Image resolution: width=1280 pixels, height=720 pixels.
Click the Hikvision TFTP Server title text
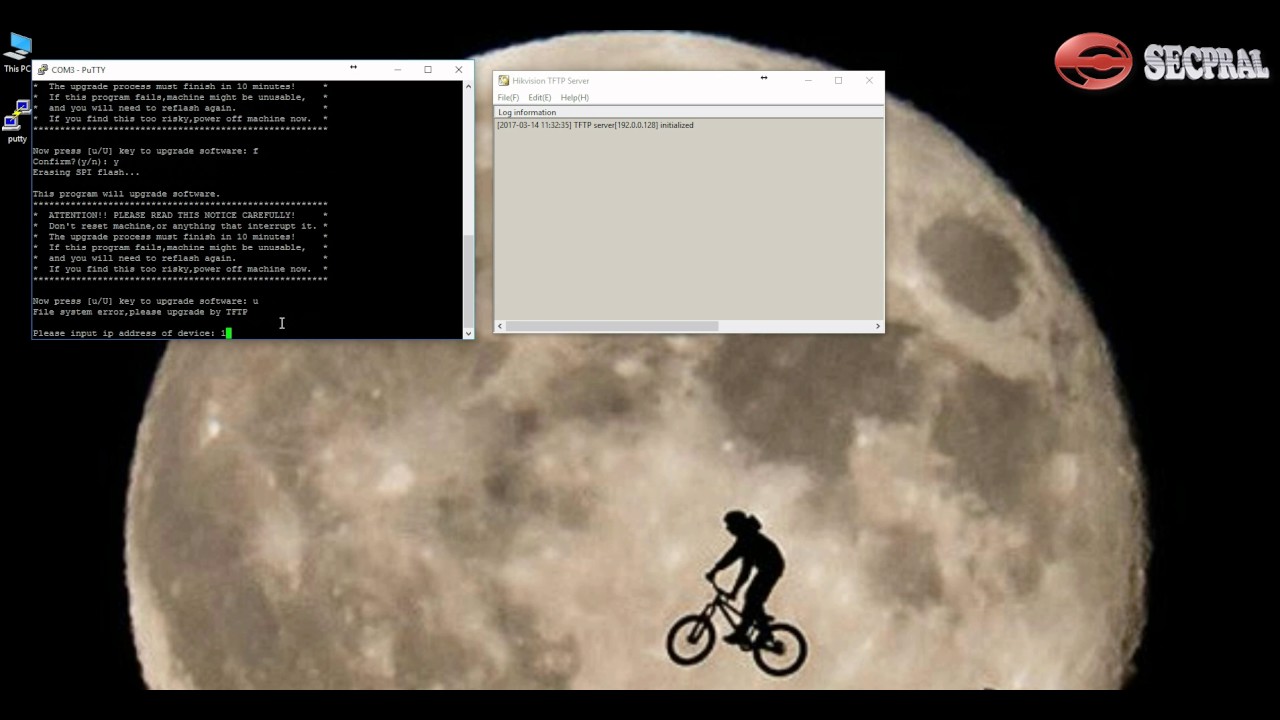(550, 81)
